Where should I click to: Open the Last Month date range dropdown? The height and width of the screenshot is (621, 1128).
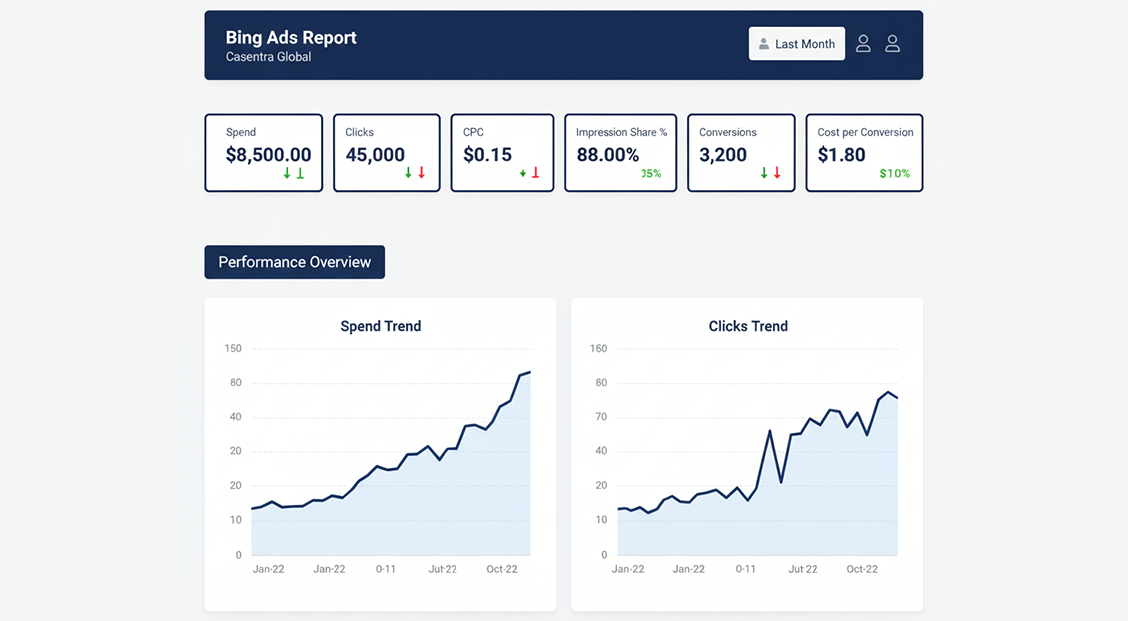pos(797,44)
